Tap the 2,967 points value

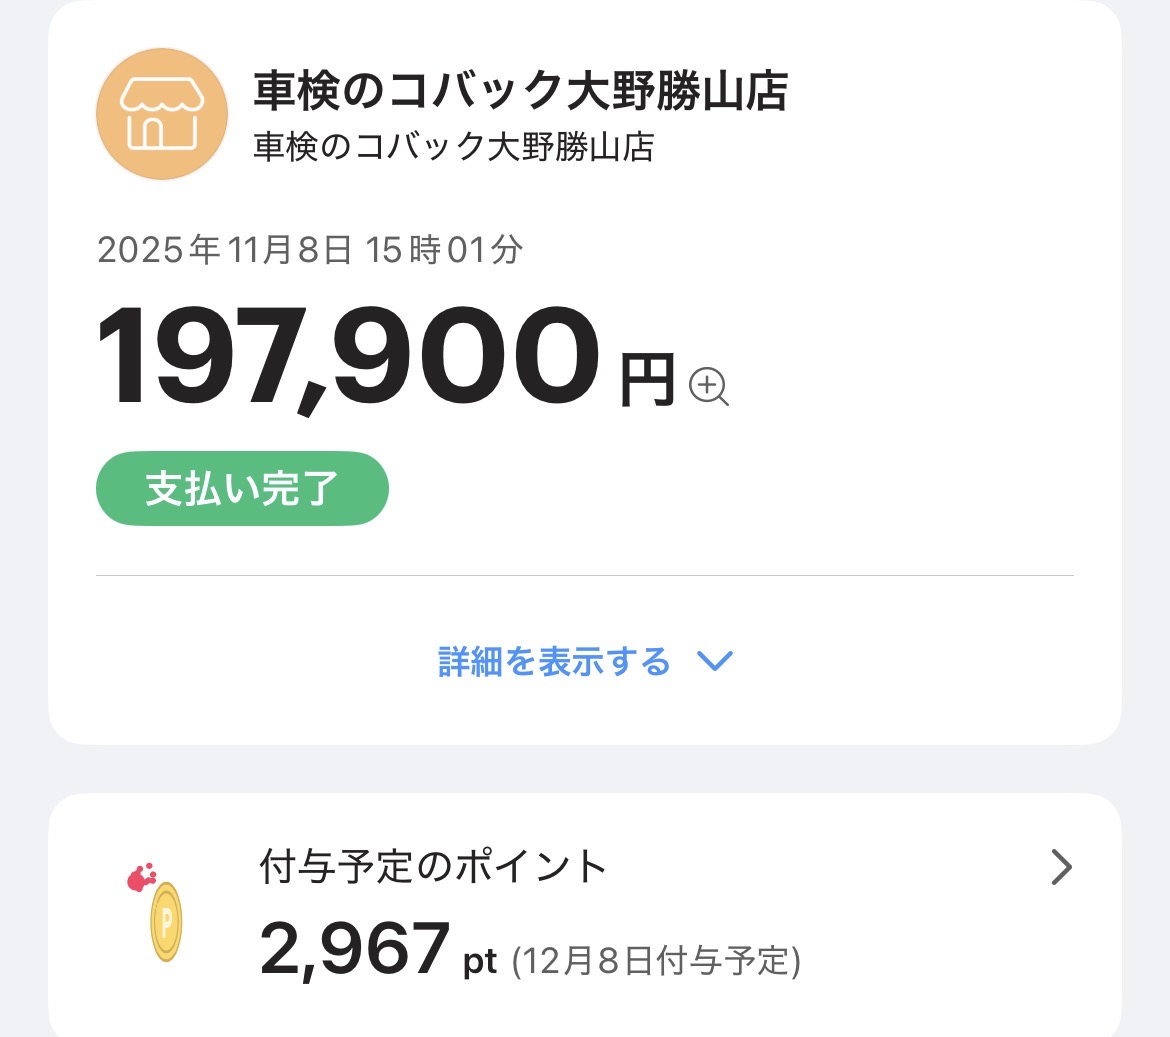pos(354,949)
